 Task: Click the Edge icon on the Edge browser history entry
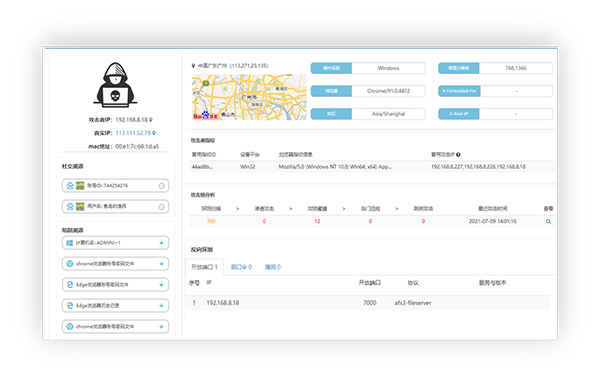tap(70, 305)
